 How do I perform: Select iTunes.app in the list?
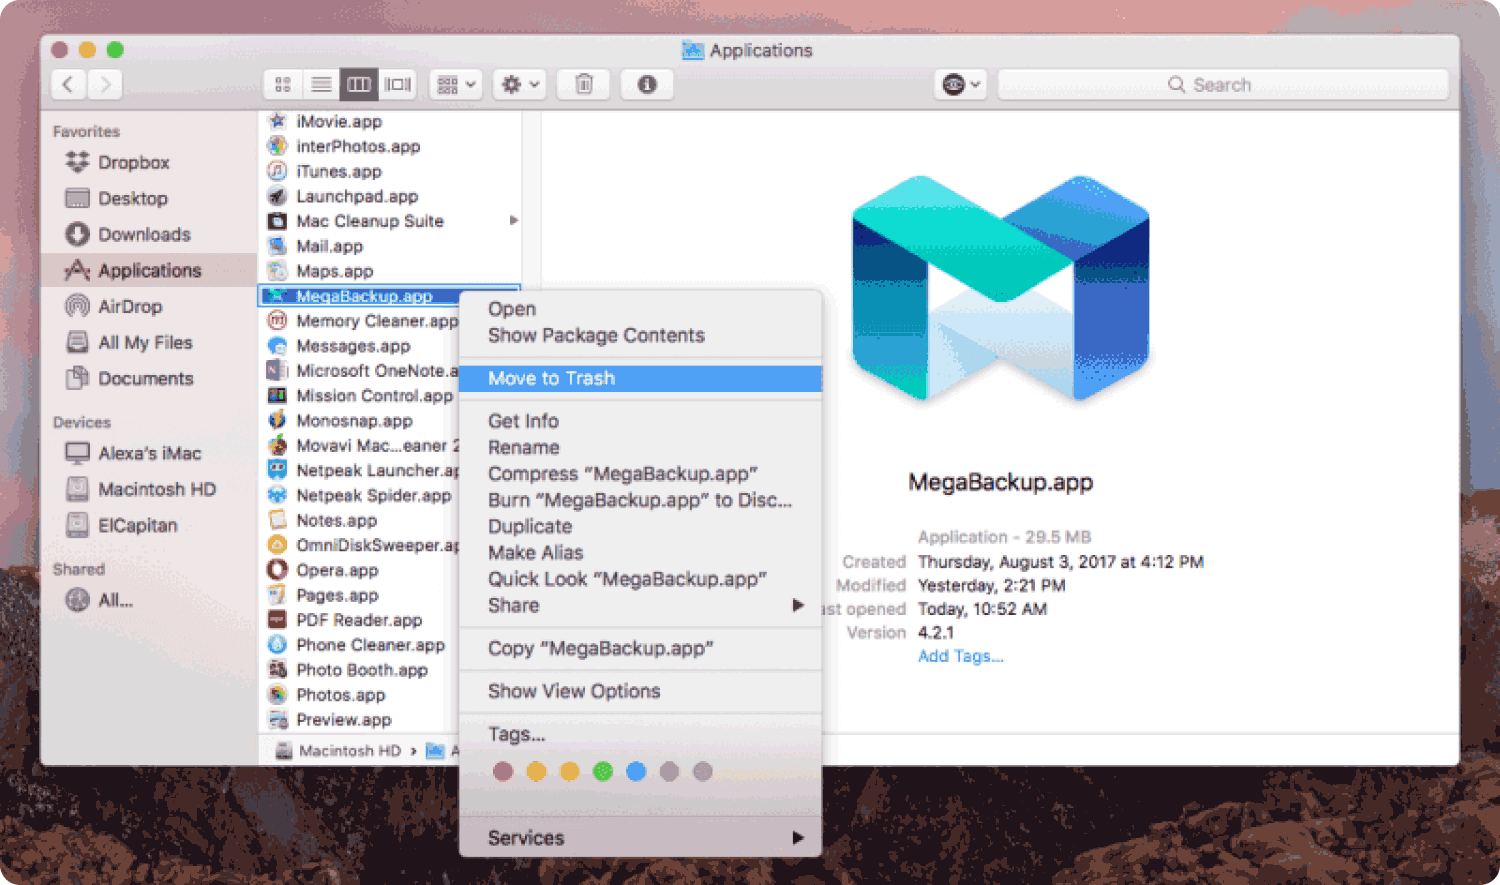[338, 171]
